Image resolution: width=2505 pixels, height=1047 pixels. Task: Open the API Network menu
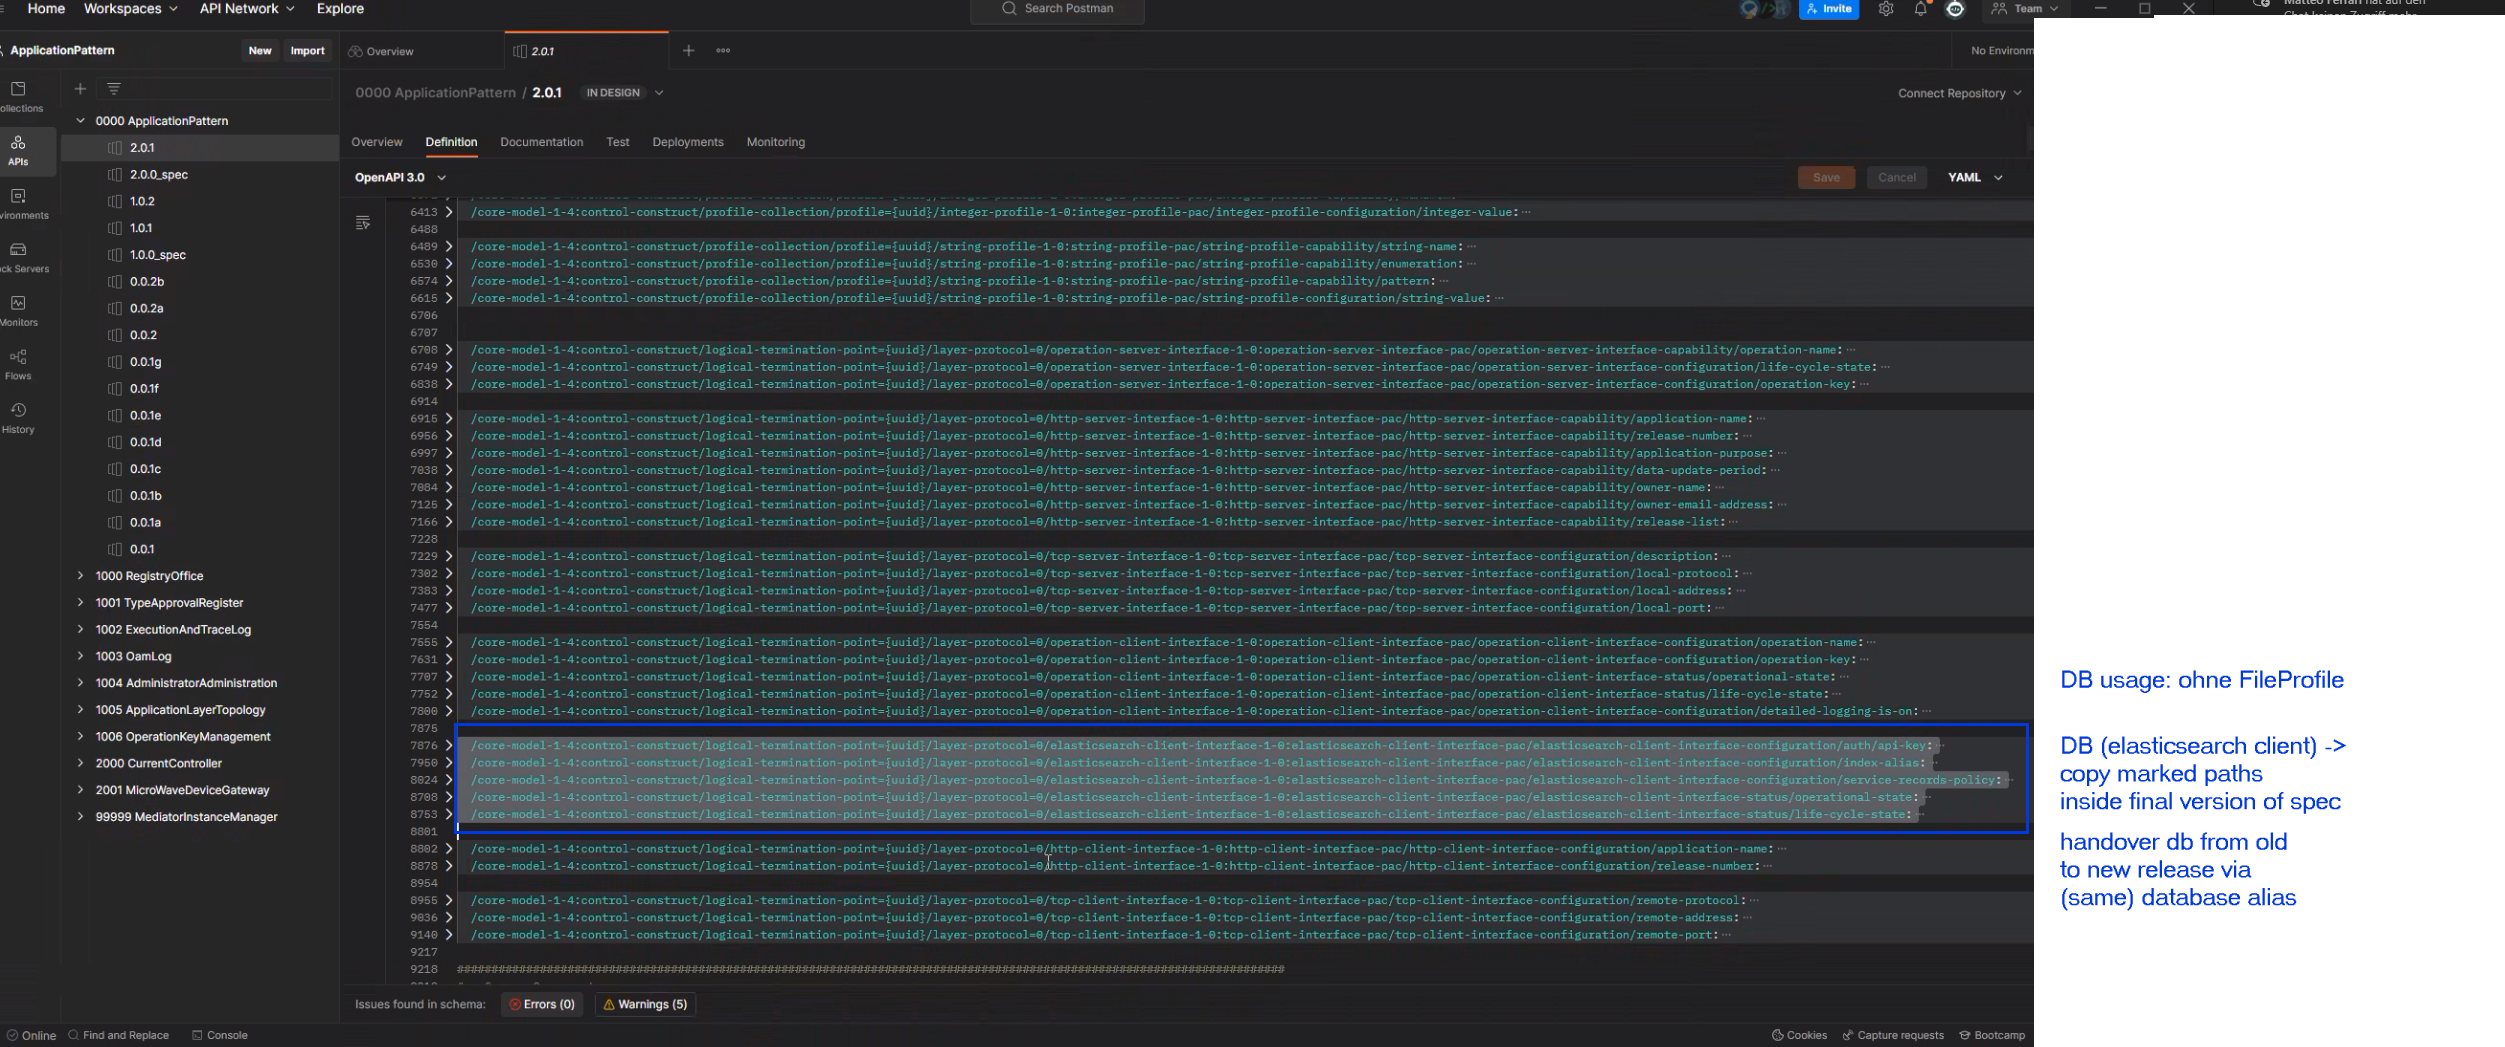coord(247,8)
